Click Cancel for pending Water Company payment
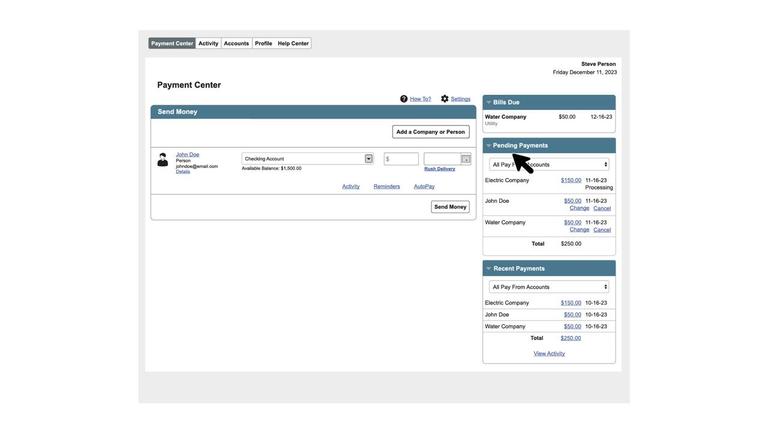The image size is (768, 432). pos(602,230)
